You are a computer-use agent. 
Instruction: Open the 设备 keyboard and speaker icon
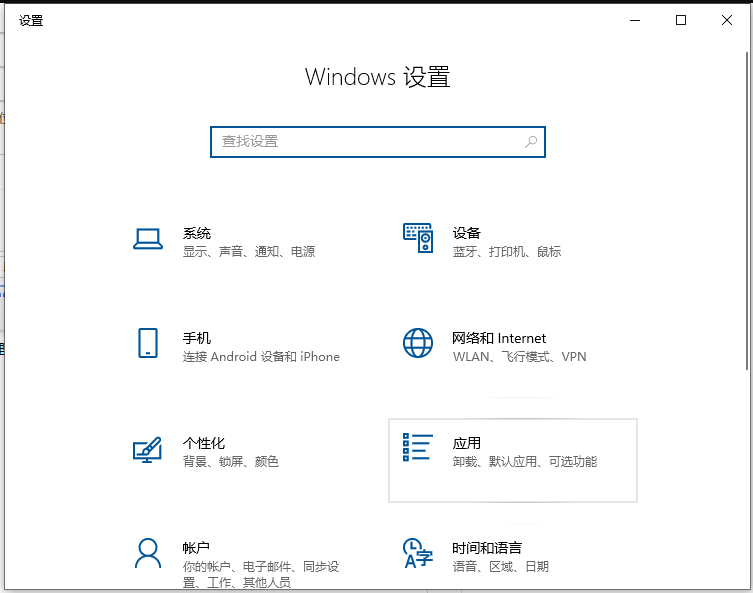[418, 238]
